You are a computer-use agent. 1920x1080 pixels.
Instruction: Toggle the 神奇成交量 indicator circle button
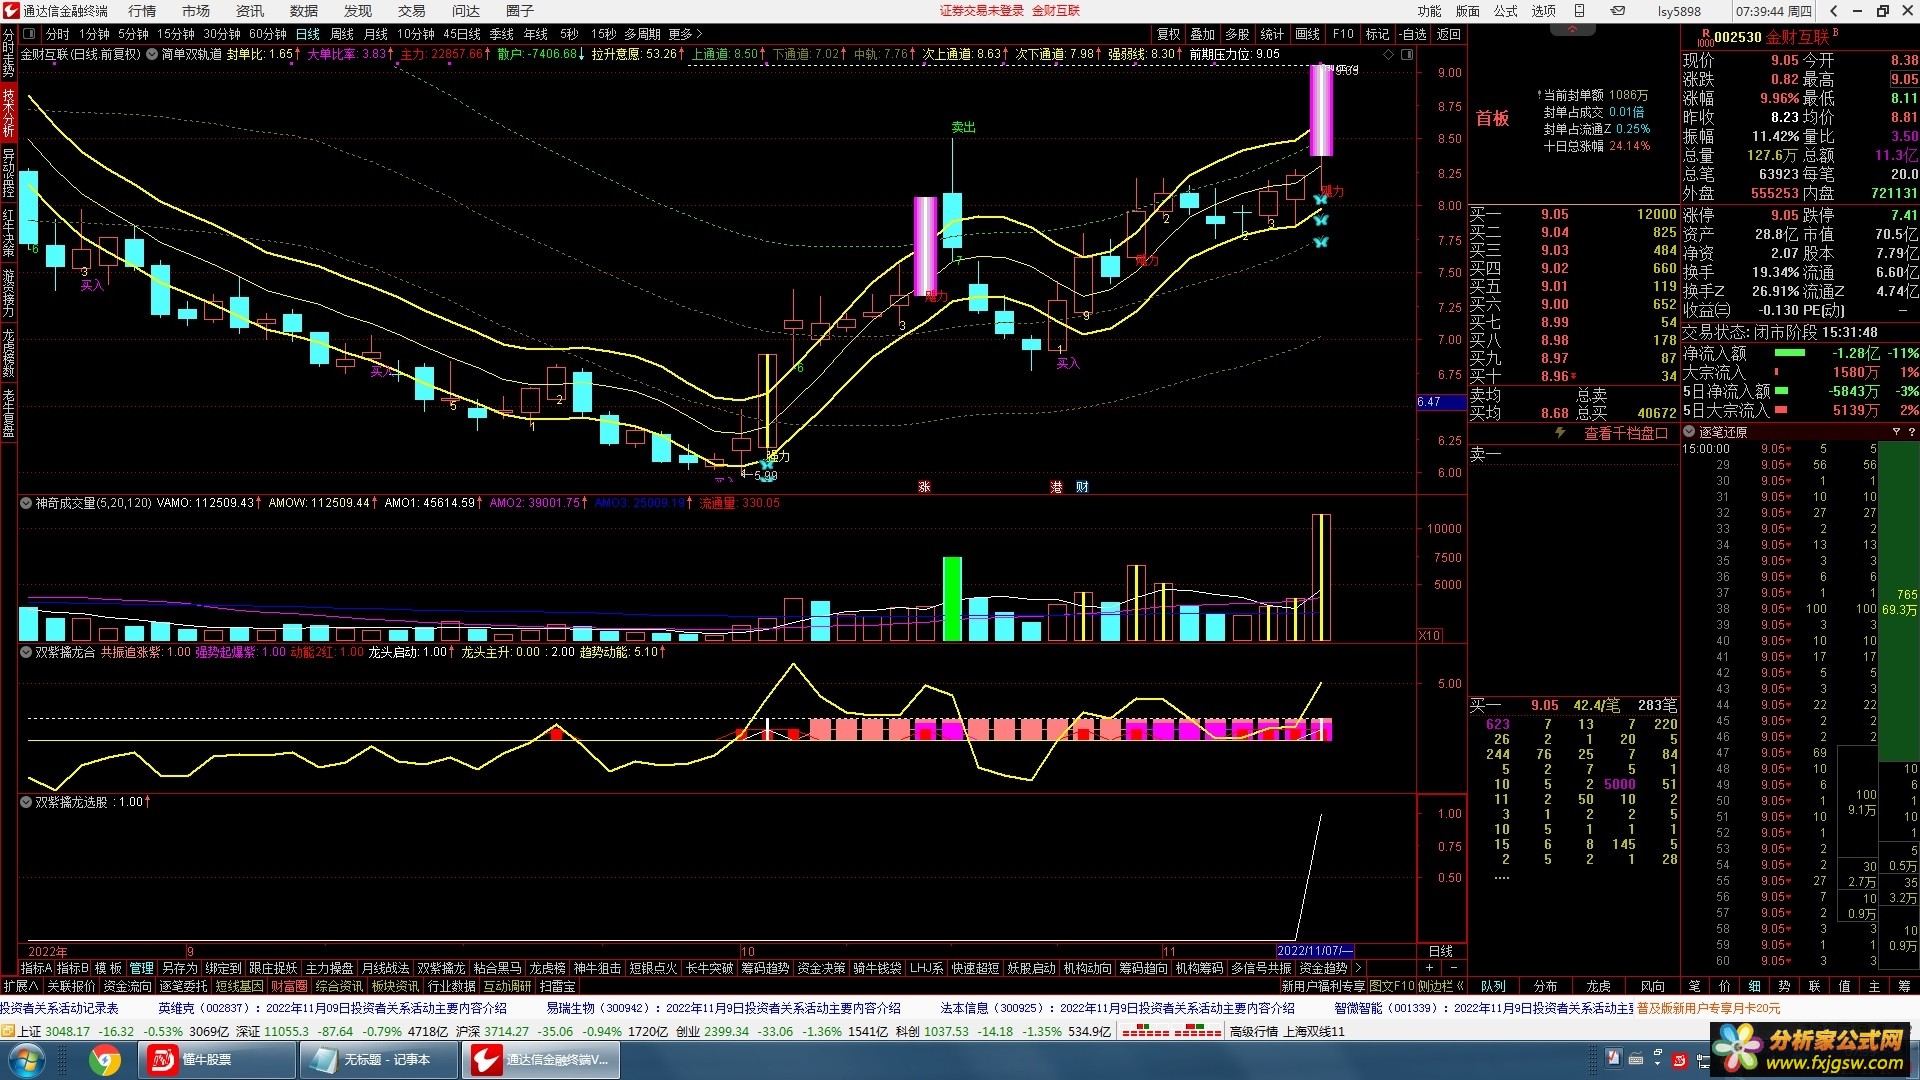pyautogui.click(x=26, y=503)
